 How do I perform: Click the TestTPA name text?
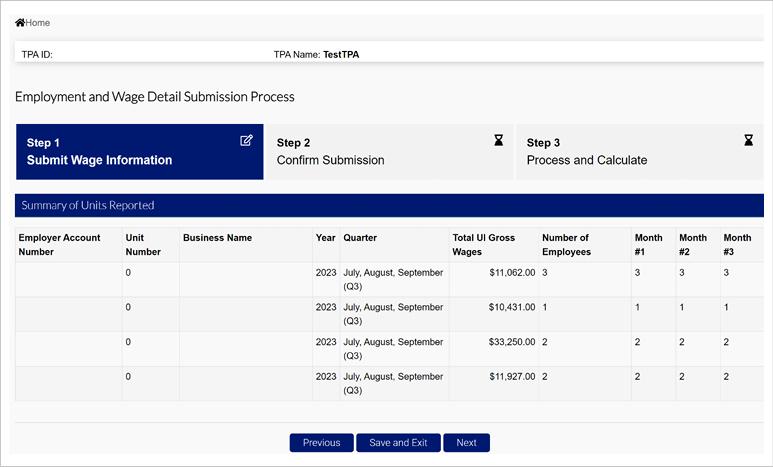pyautogui.click(x=341, y=55)
